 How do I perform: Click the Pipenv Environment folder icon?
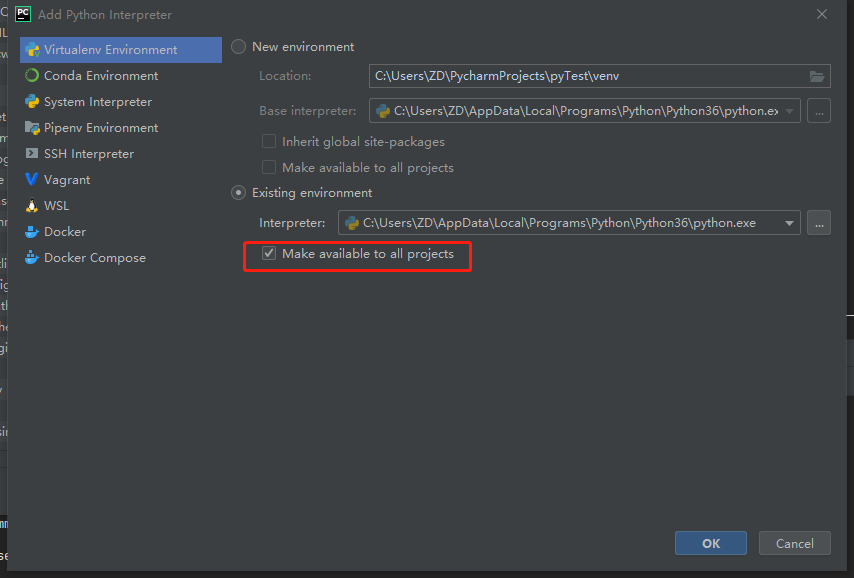point(32,127)
